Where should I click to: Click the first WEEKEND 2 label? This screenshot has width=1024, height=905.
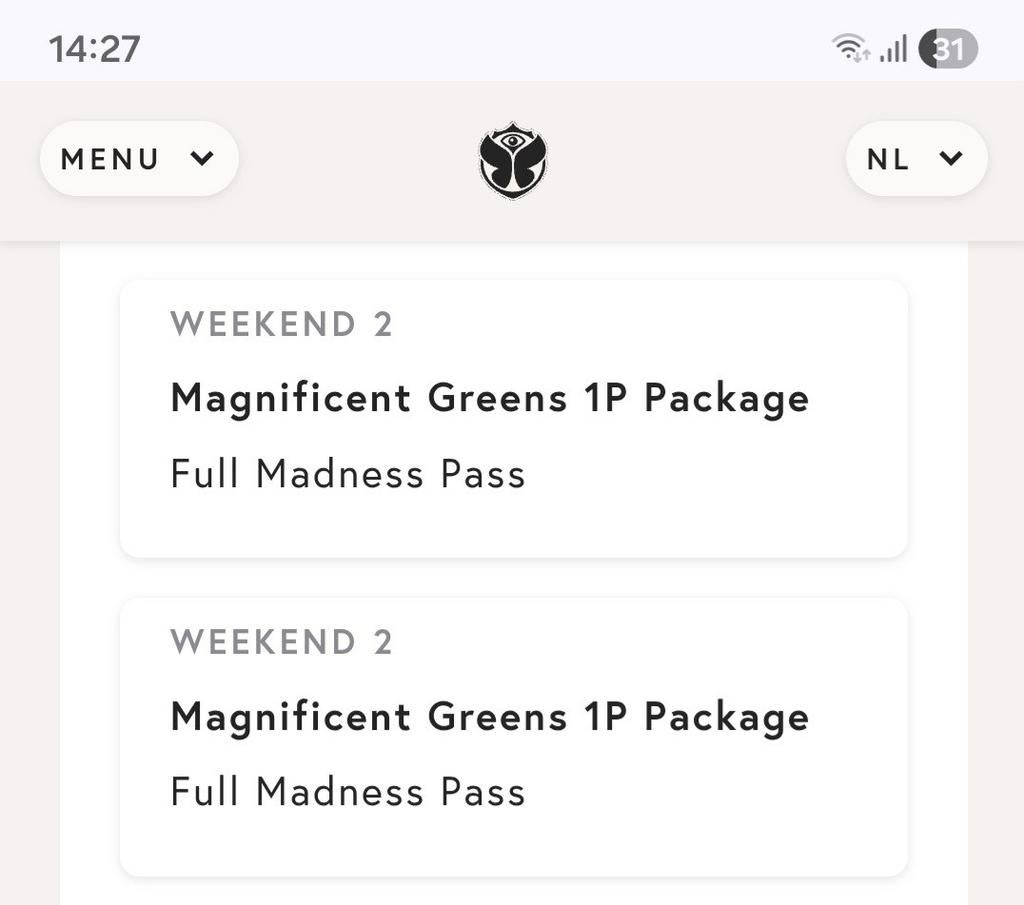coord(283,323)
